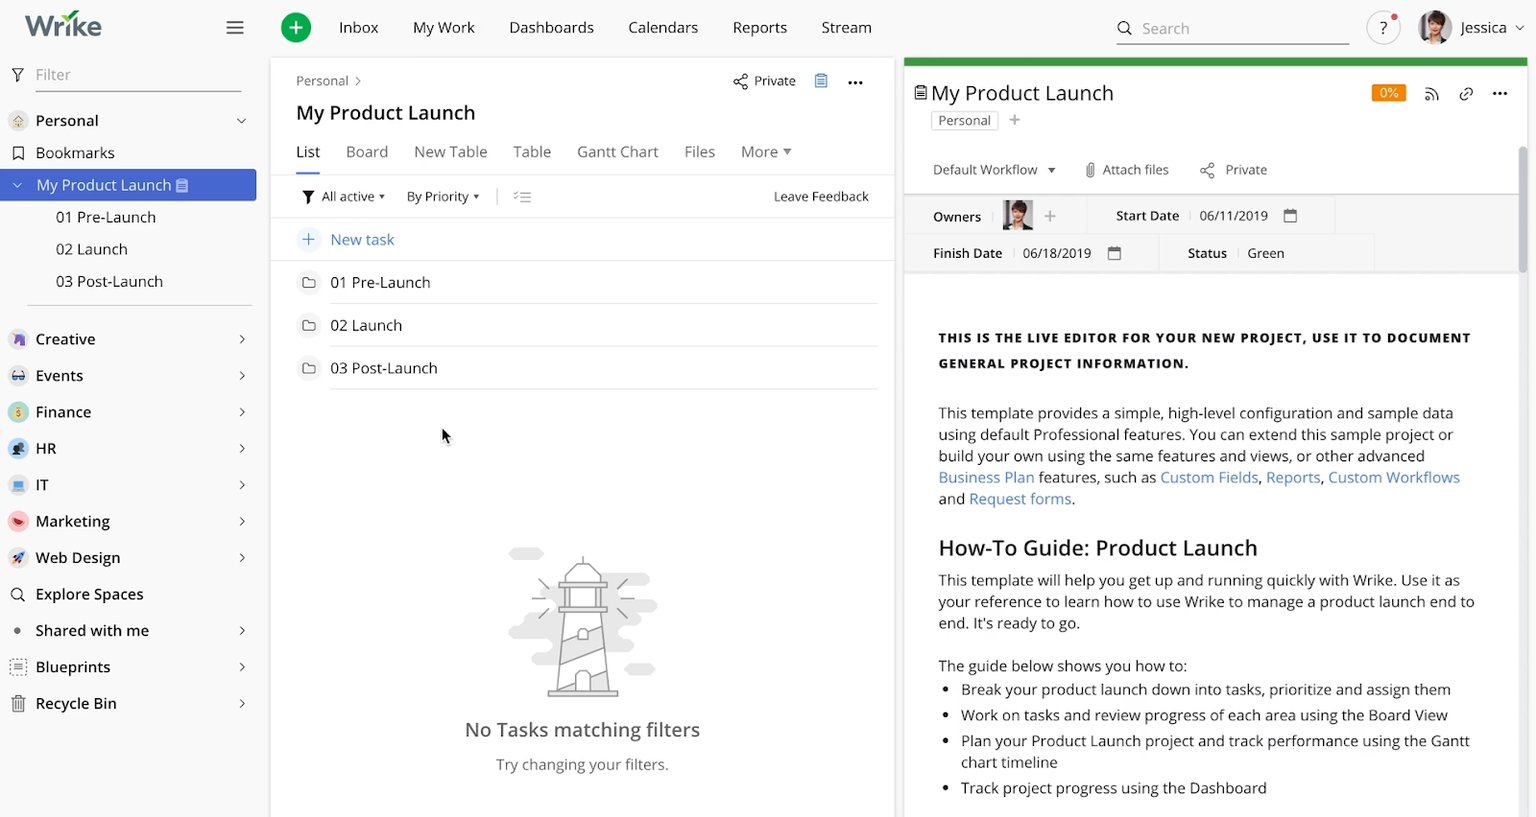The width and height of the screenshot is (1536, 817).
Task: Click the share icon next to Private in list header
Action: 740,82
